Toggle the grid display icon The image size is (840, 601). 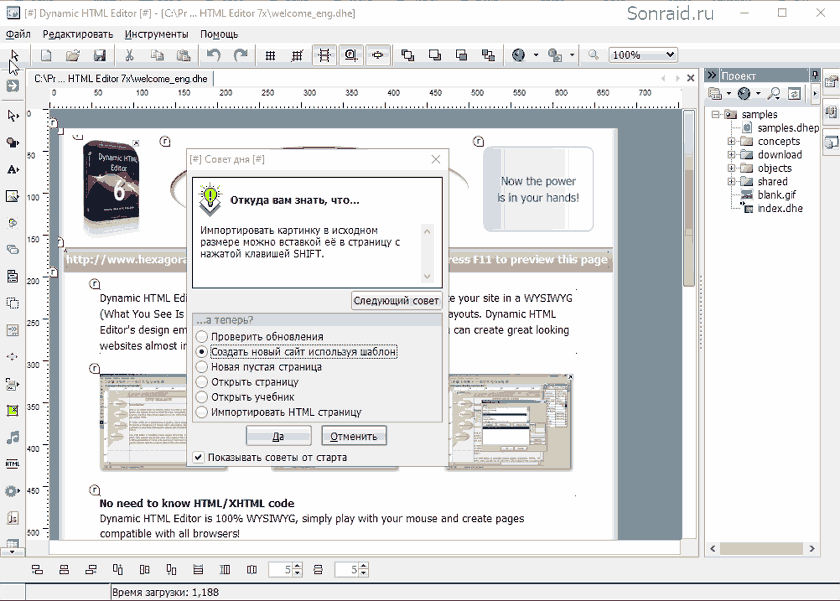[x=271, y=55]
